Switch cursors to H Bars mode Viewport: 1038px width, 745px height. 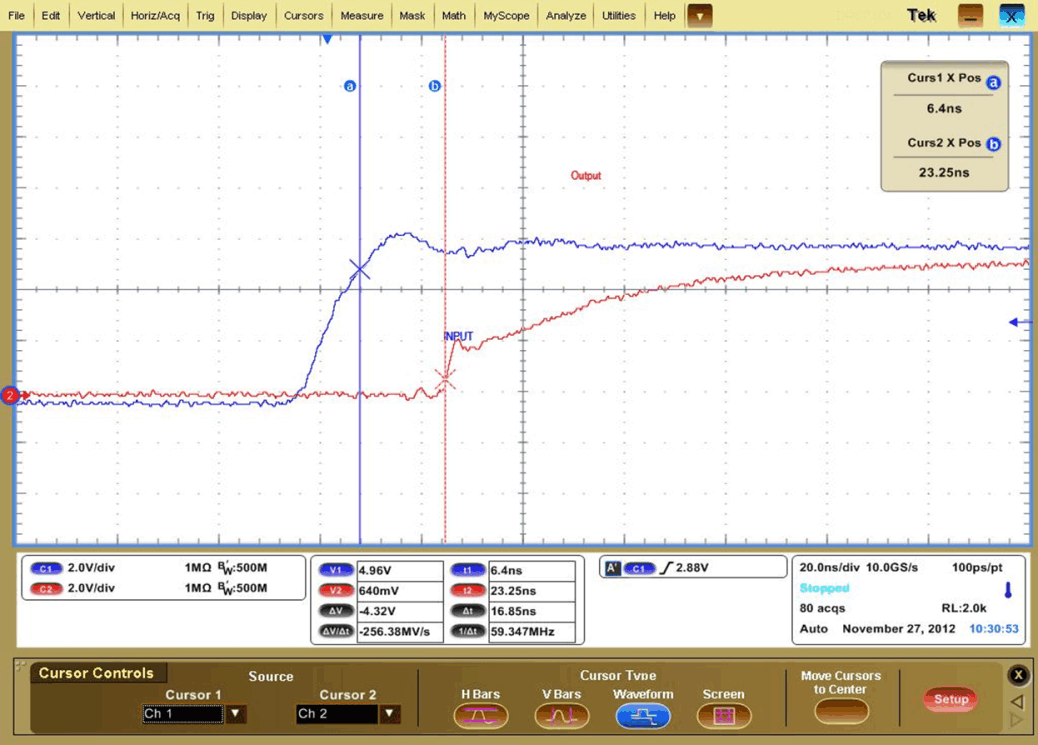point(481,715)
